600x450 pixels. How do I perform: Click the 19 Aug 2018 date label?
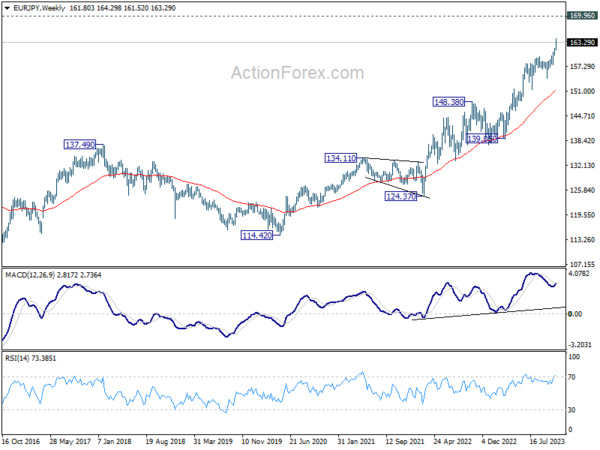(166, 442)
